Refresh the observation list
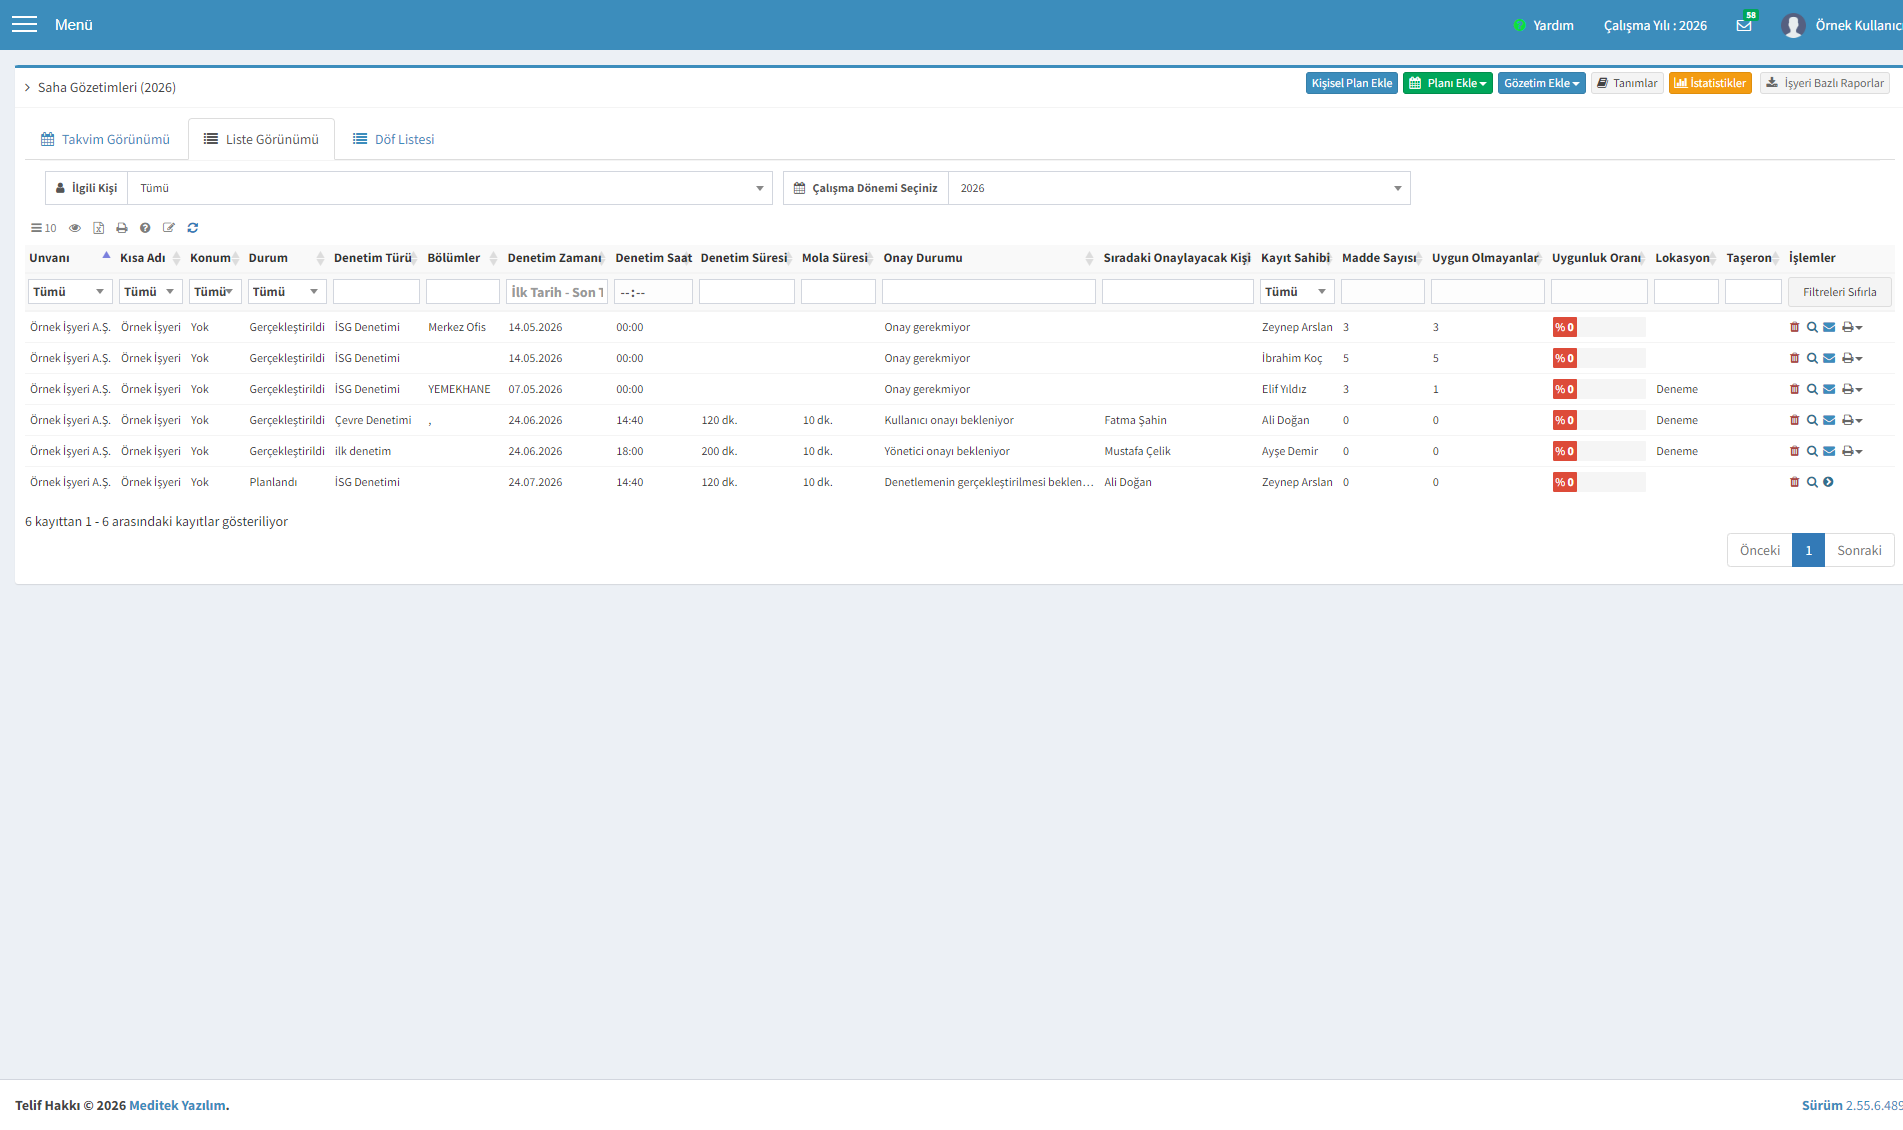1903x1130 pixels. (x=193, y=228)
